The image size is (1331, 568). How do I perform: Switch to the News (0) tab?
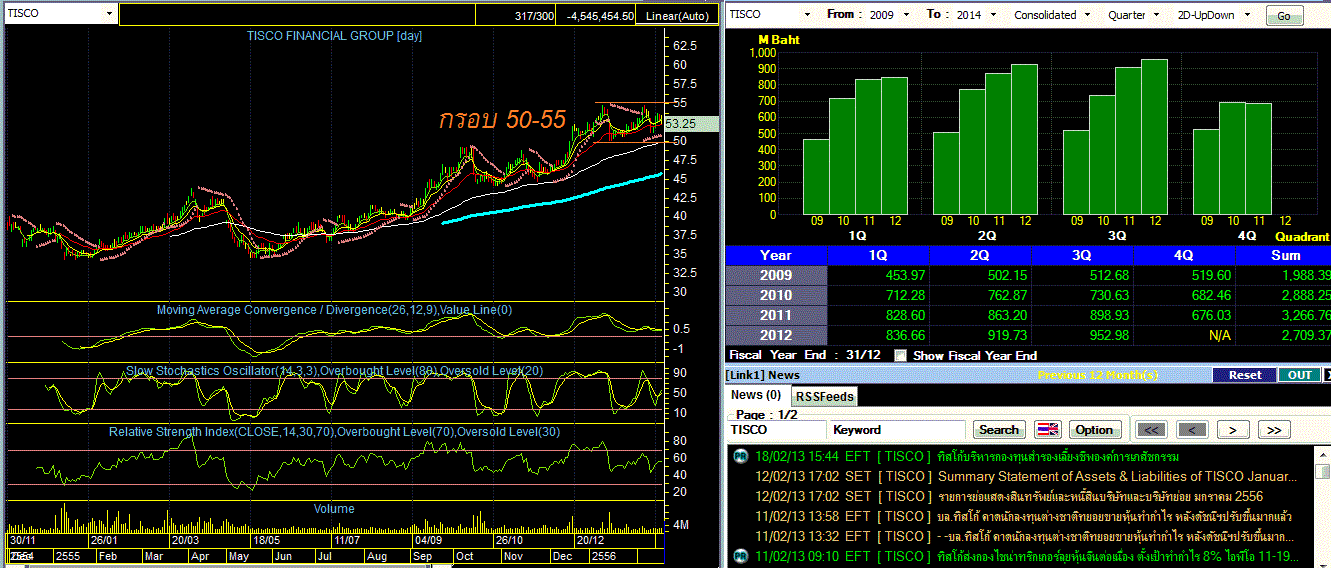click(x=757, y=395)
